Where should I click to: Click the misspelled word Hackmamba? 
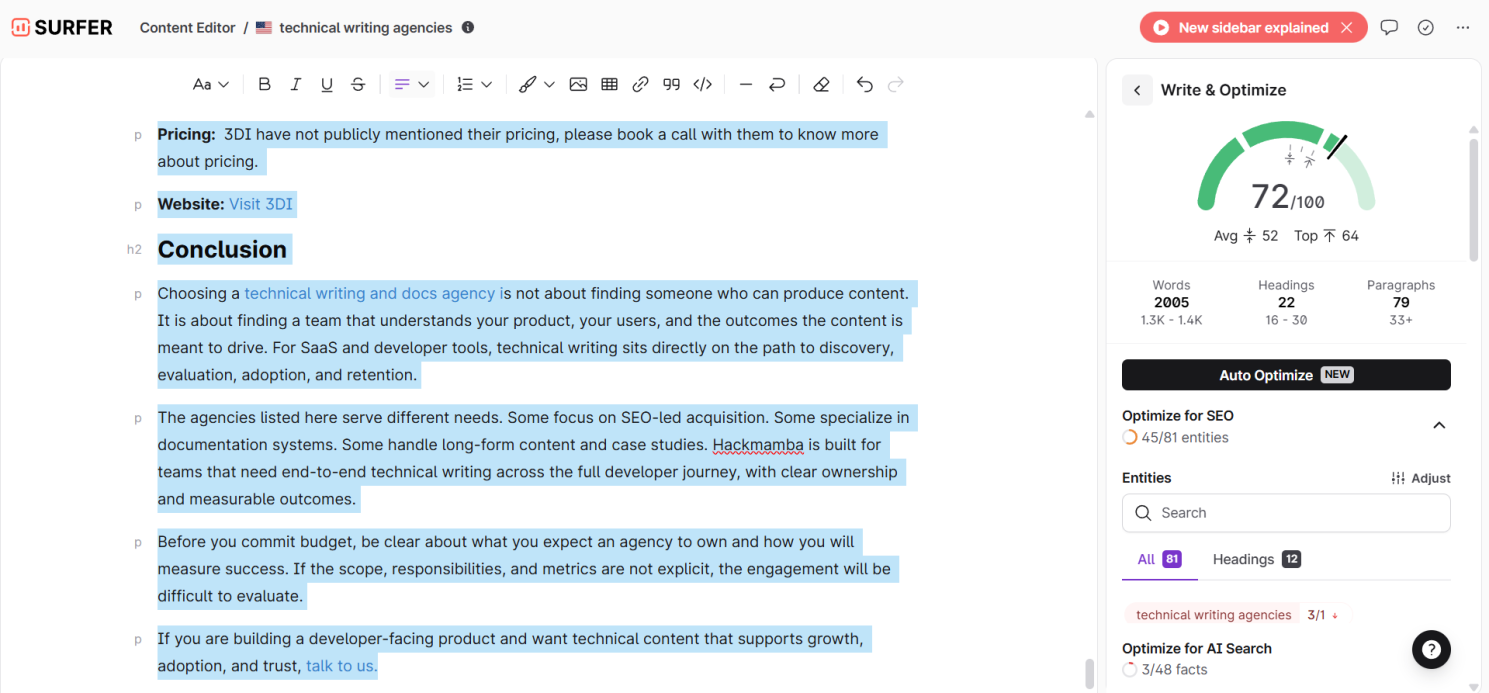(758, 444)
